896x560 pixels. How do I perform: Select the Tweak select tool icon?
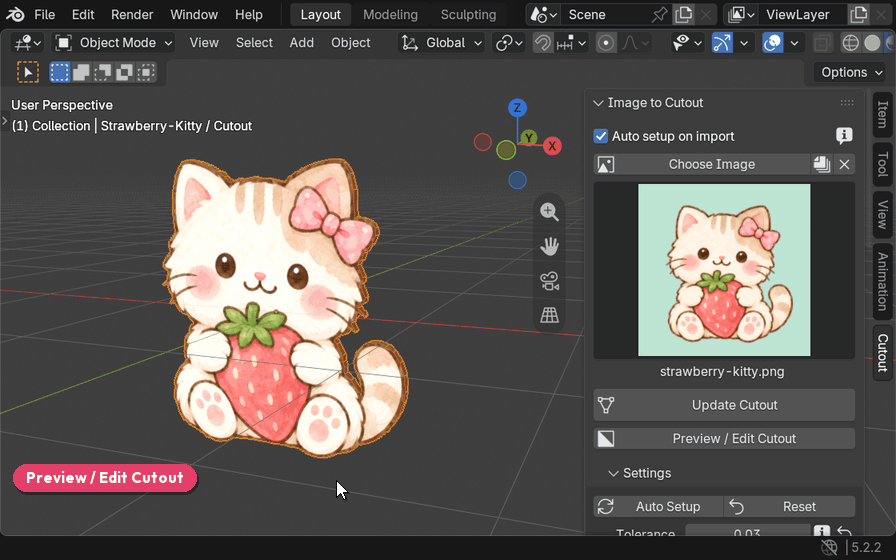[x=27, y=72]
